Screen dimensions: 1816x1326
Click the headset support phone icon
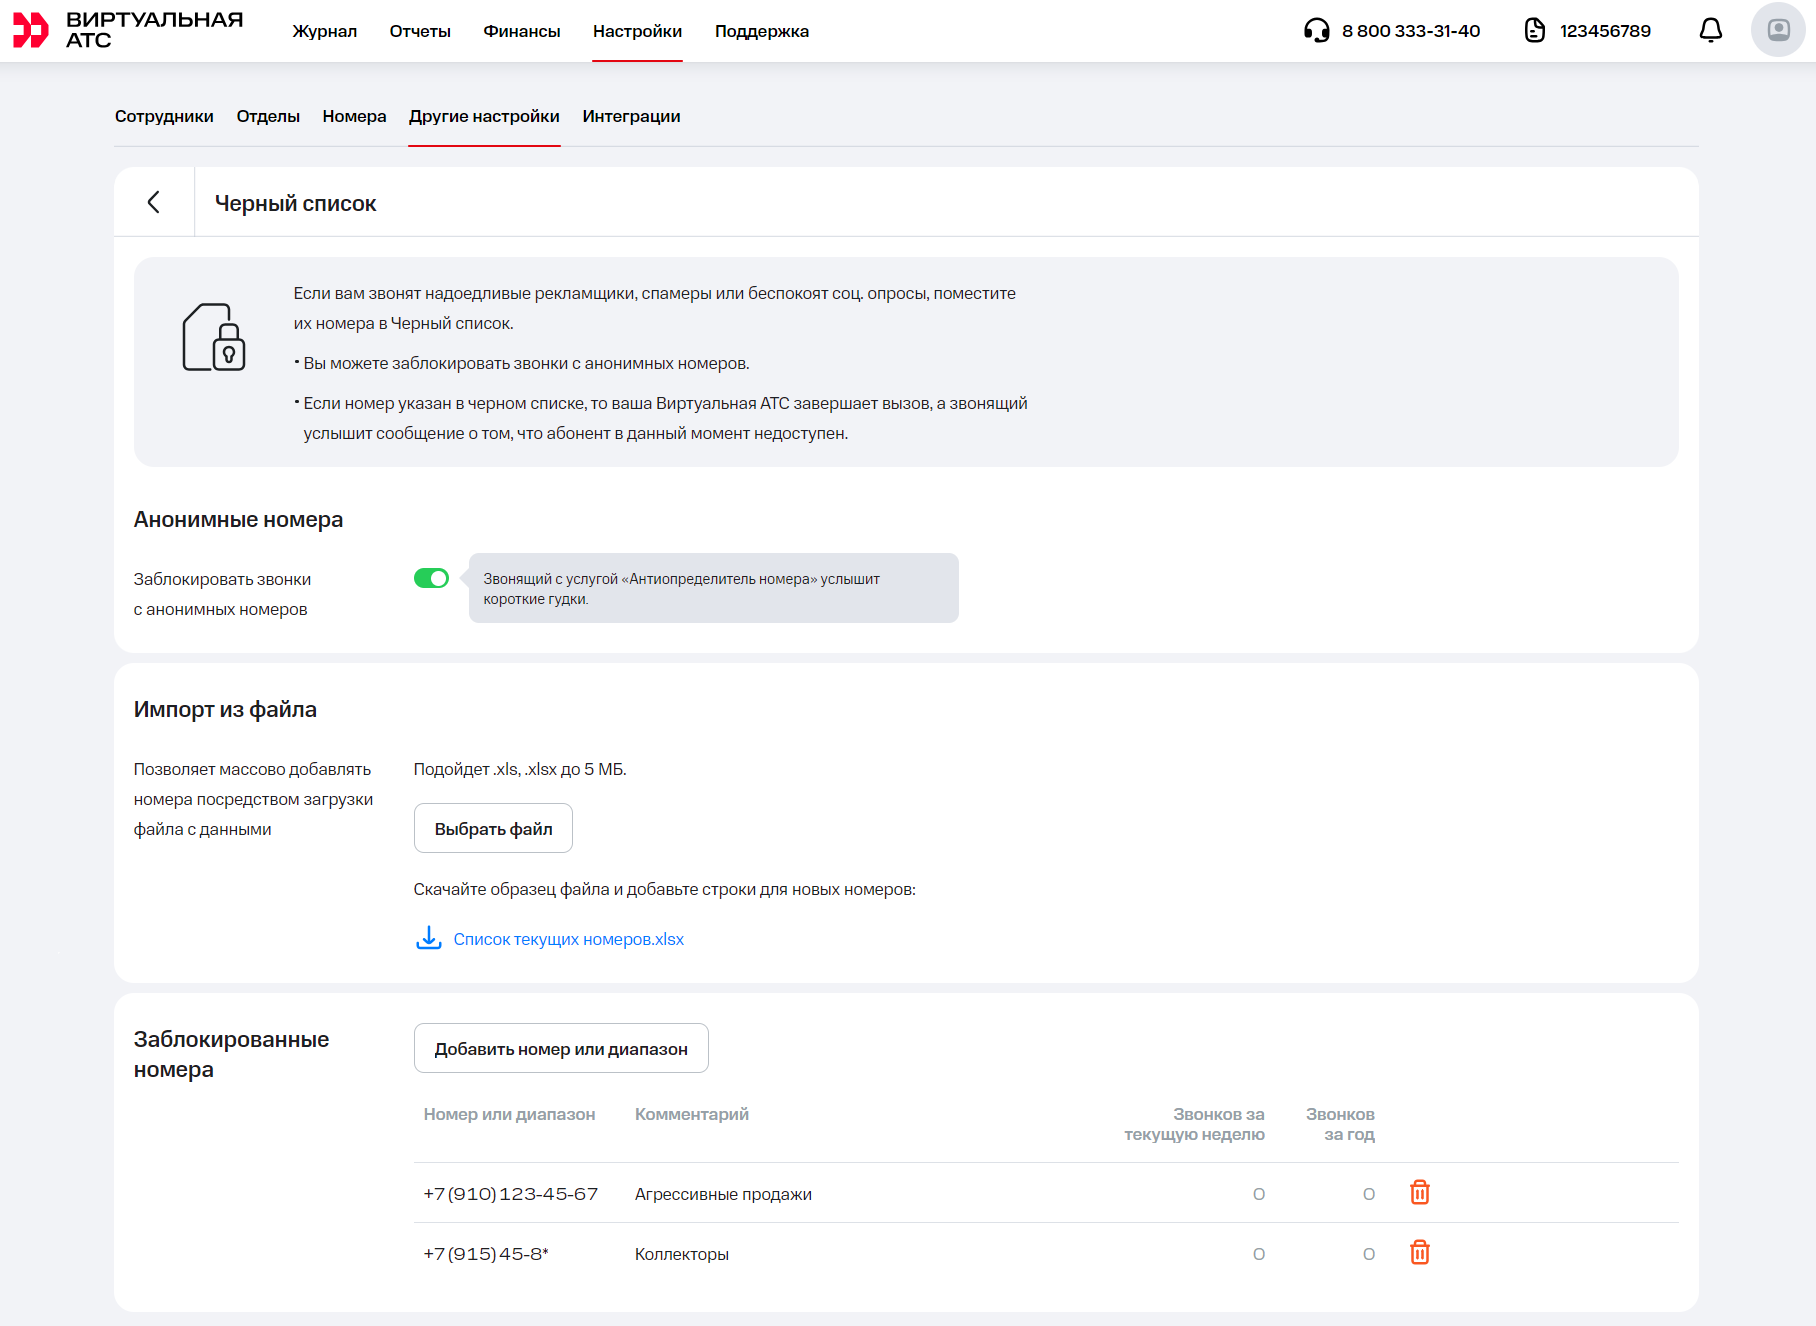point(1316,31)
